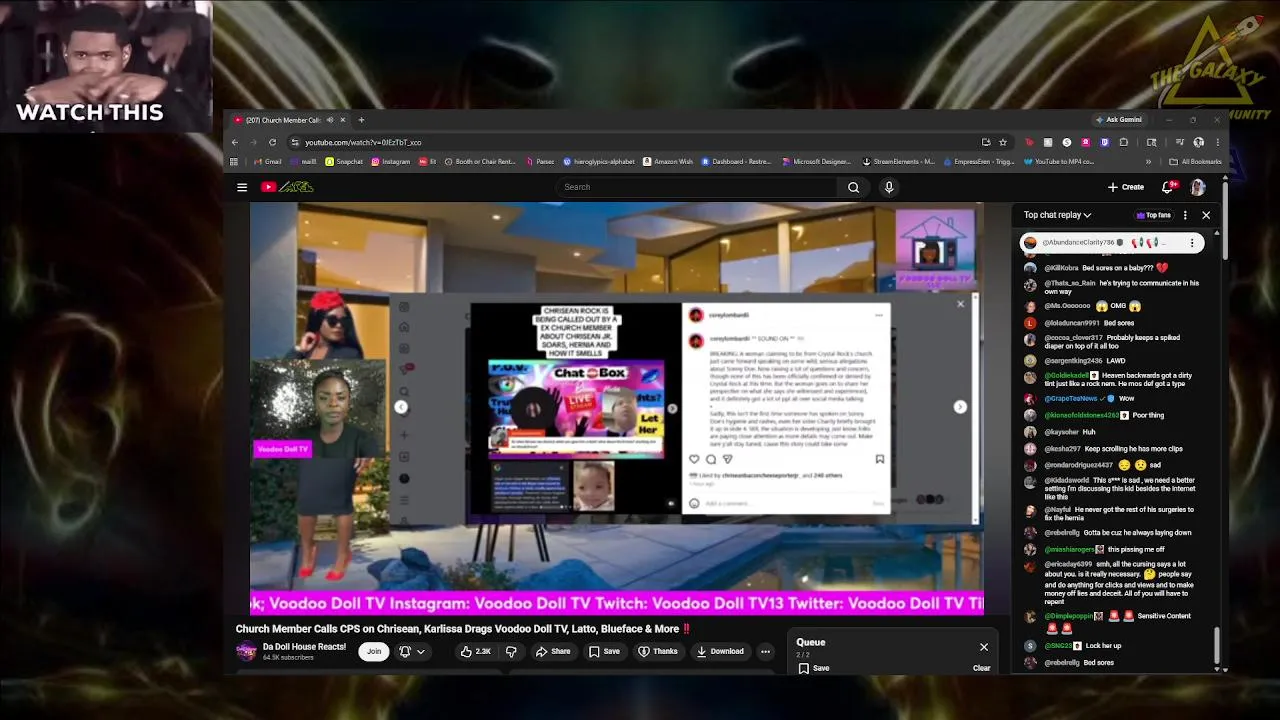Click the chat scrollbar
Image resolution: width=1280 pixels, height=720 pixels.
[1217, 644]
